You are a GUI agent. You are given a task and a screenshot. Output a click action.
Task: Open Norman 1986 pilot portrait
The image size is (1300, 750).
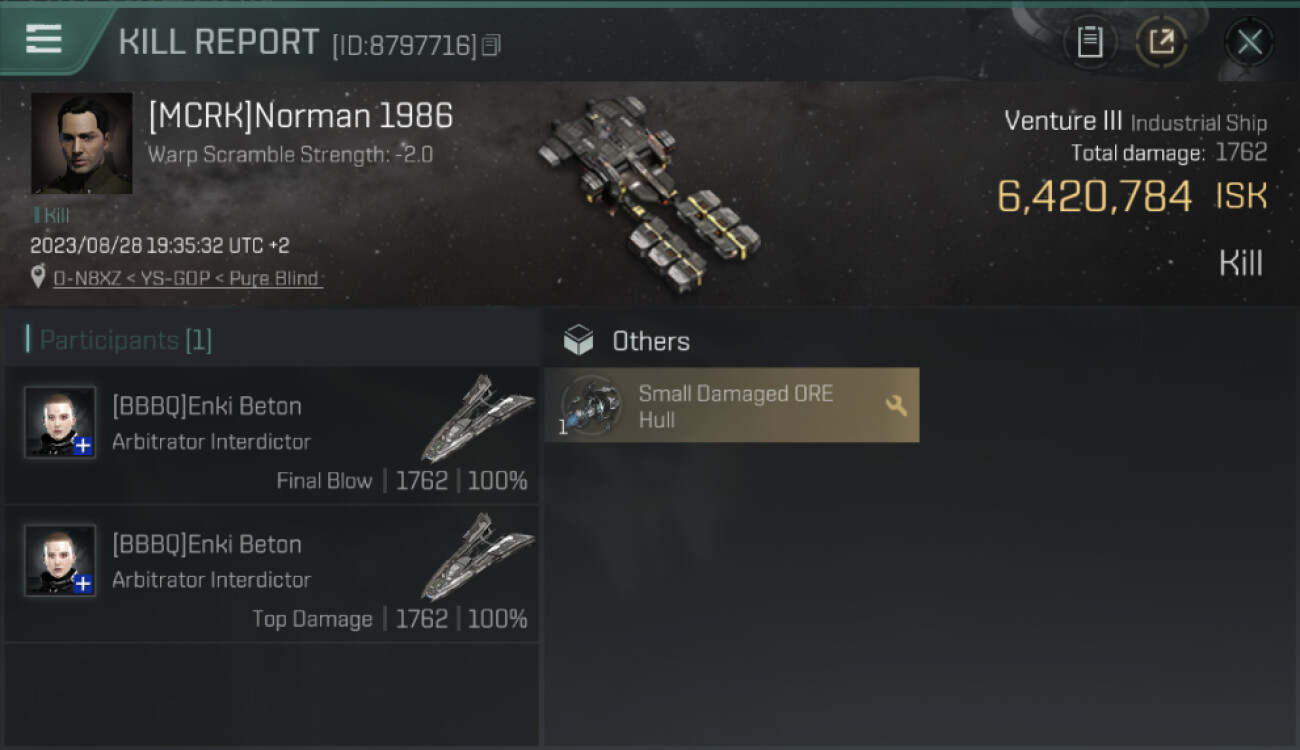coord(81,143)
